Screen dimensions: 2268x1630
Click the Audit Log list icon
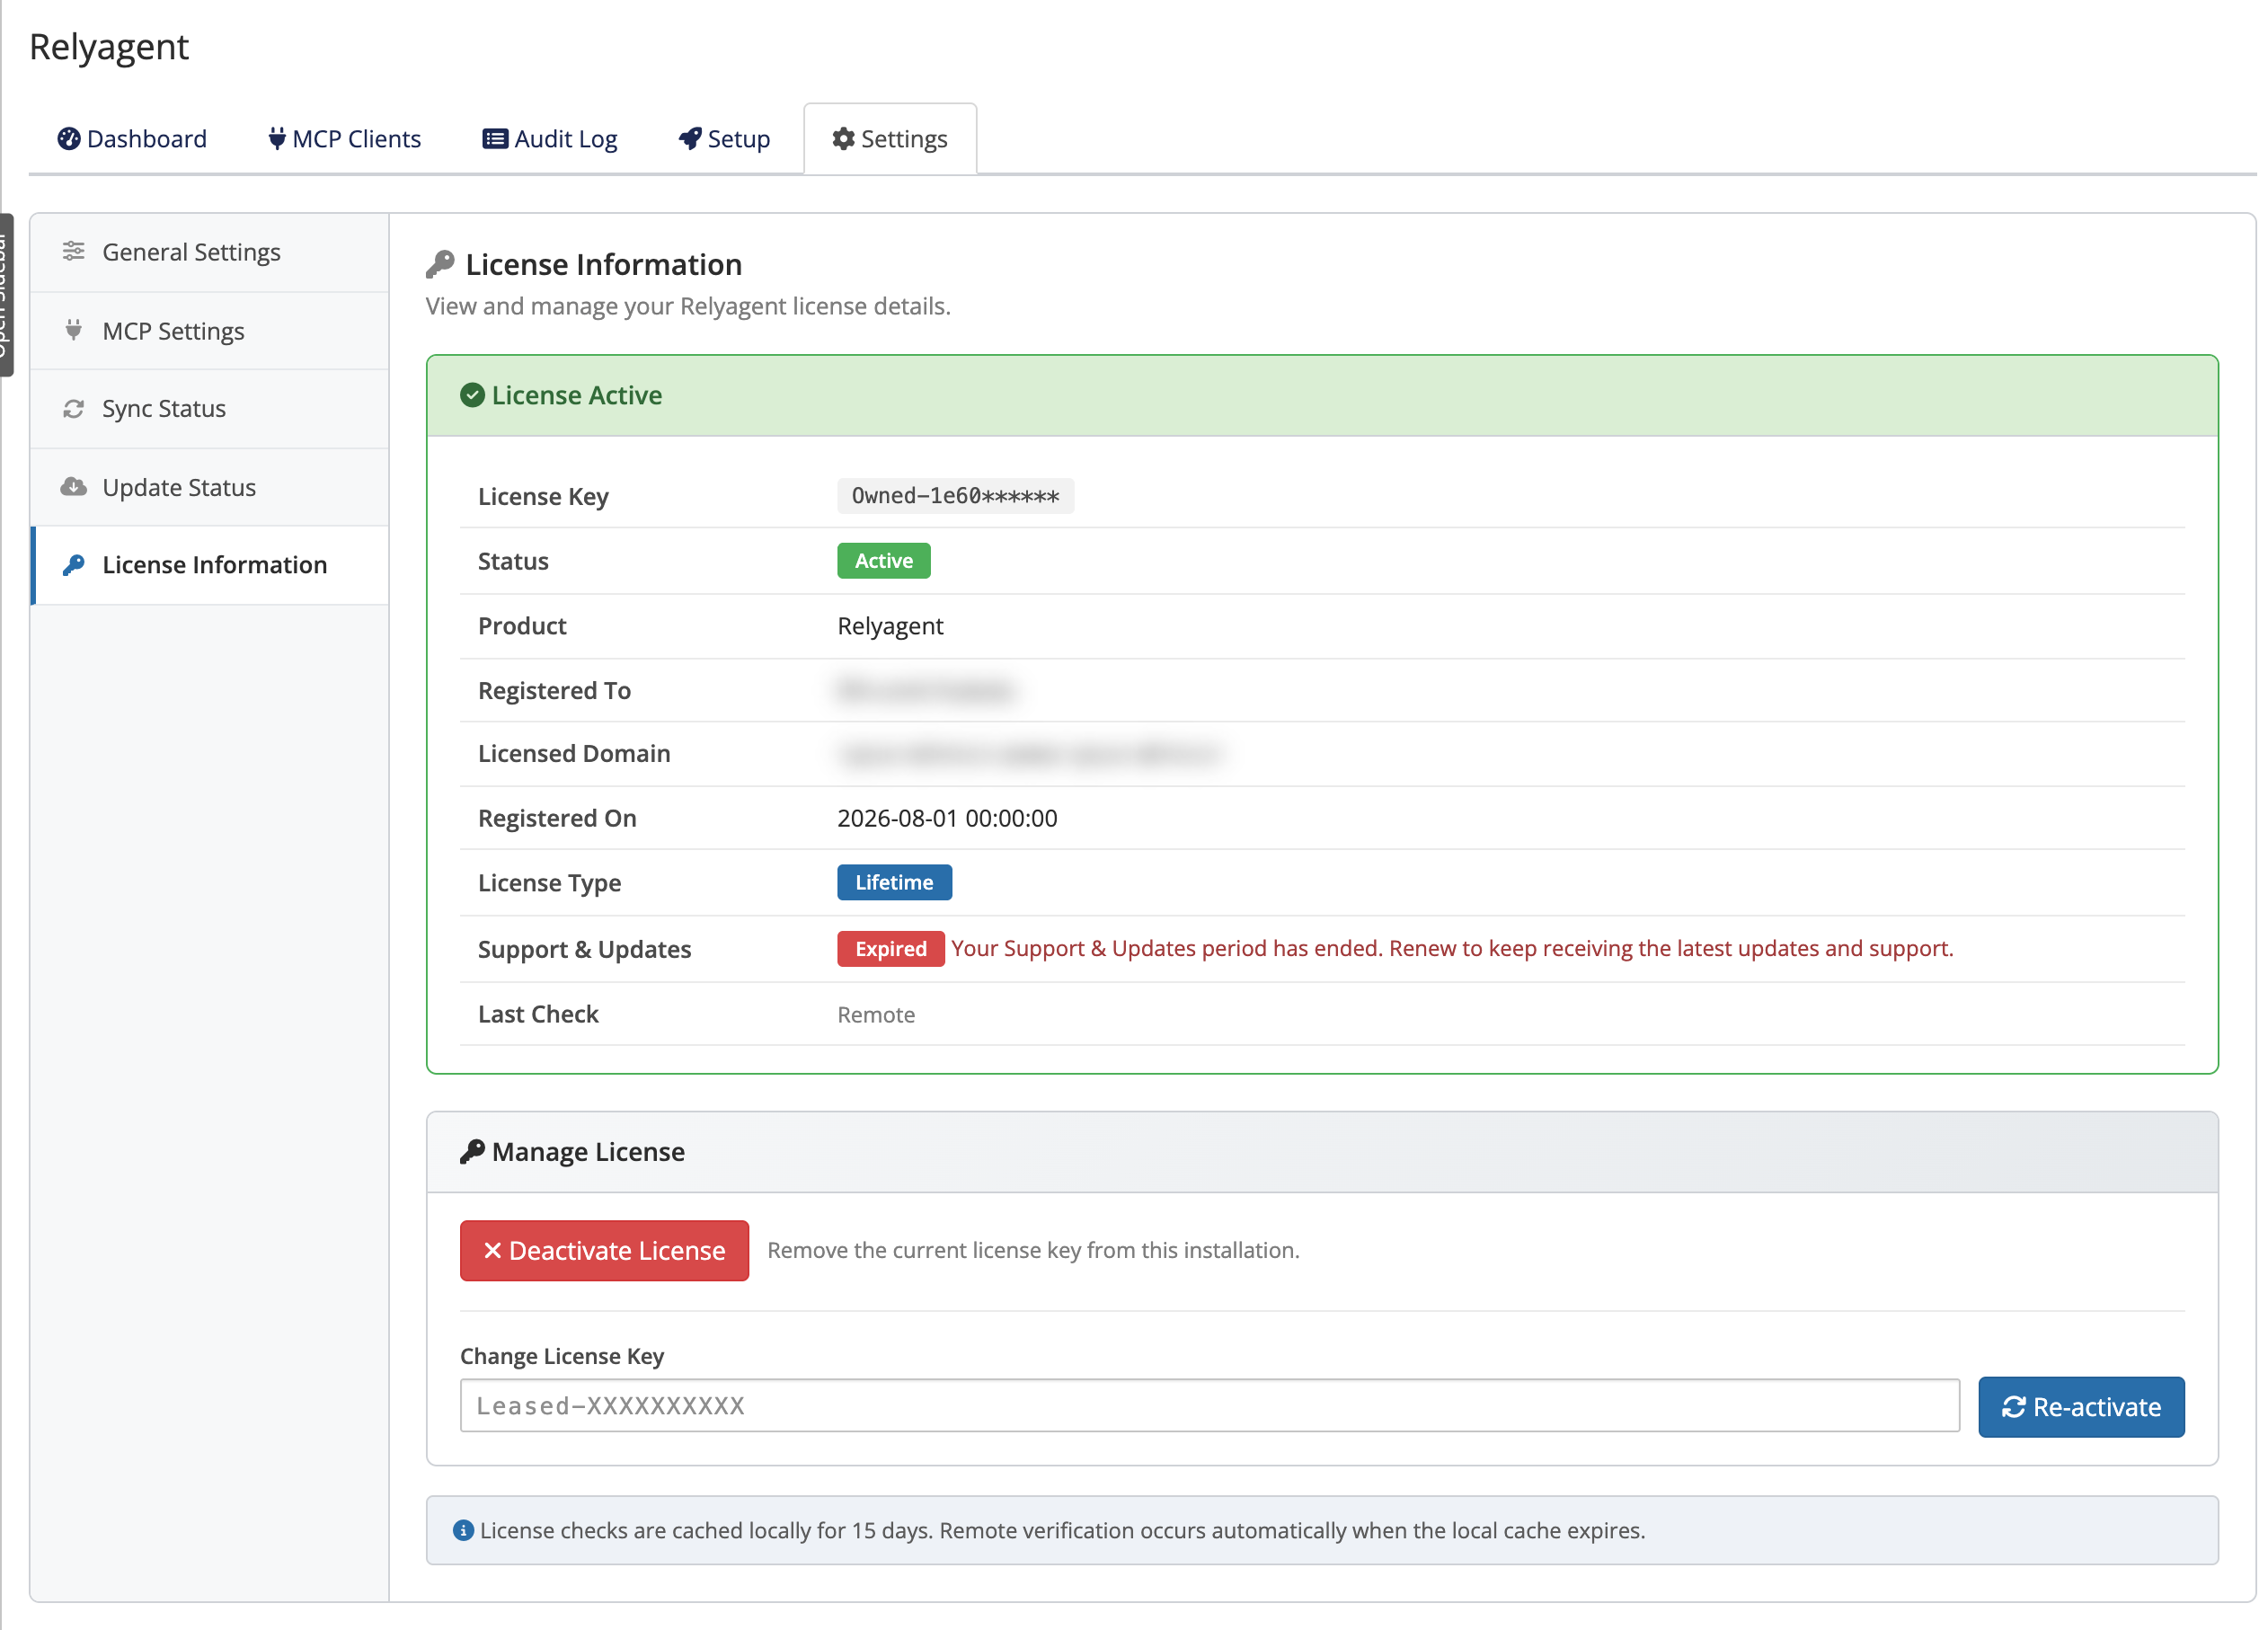pos(495,138)
